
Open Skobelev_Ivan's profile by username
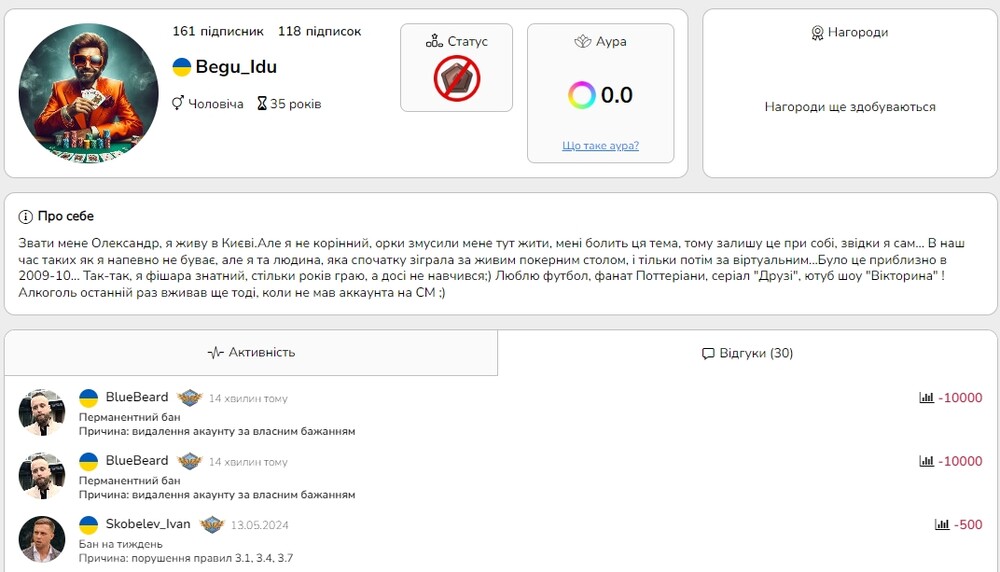(148, 524)
